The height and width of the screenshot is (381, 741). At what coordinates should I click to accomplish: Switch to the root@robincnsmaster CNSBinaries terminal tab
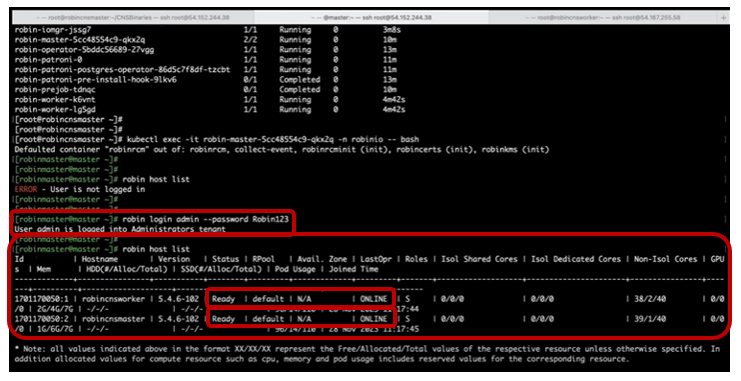[134, 17]
